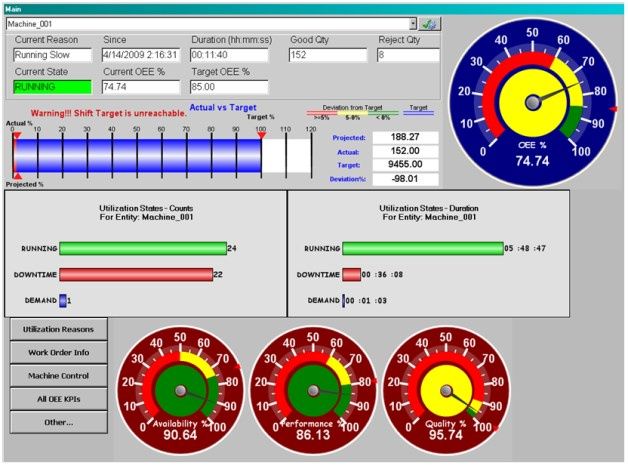Click the Deviation% value -98.01
This screenshot has width=628, height=466.
pyautogui.click(x=405, y=179)
